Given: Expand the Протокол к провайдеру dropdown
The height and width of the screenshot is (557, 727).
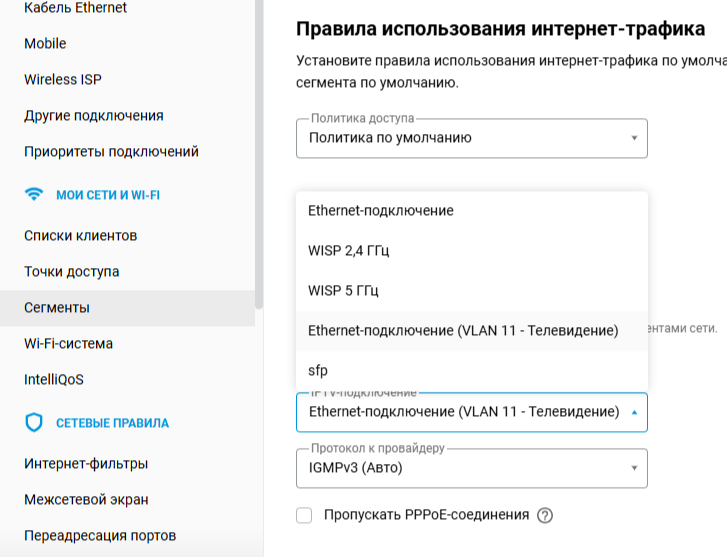Looking at the screenshot, I should pos(472,468).
